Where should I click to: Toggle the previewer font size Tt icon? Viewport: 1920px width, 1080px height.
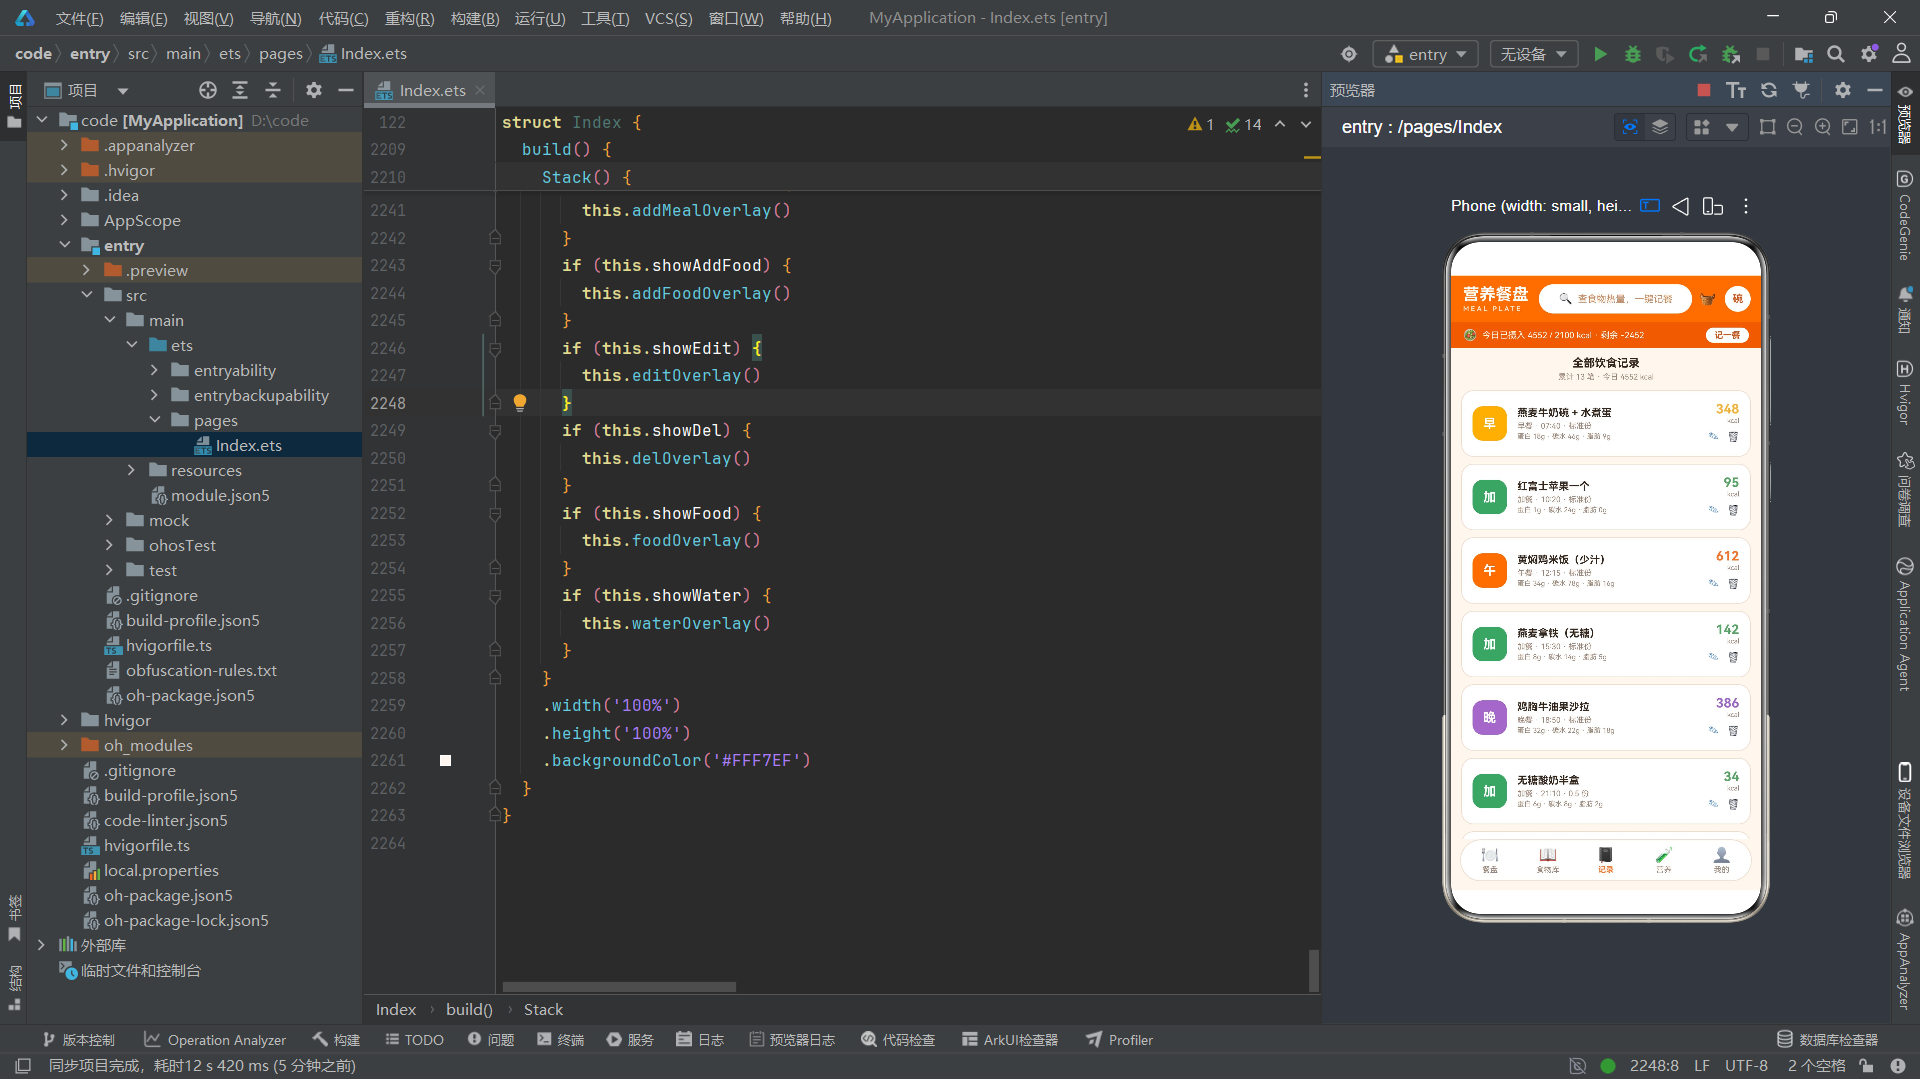(1736, 90)
